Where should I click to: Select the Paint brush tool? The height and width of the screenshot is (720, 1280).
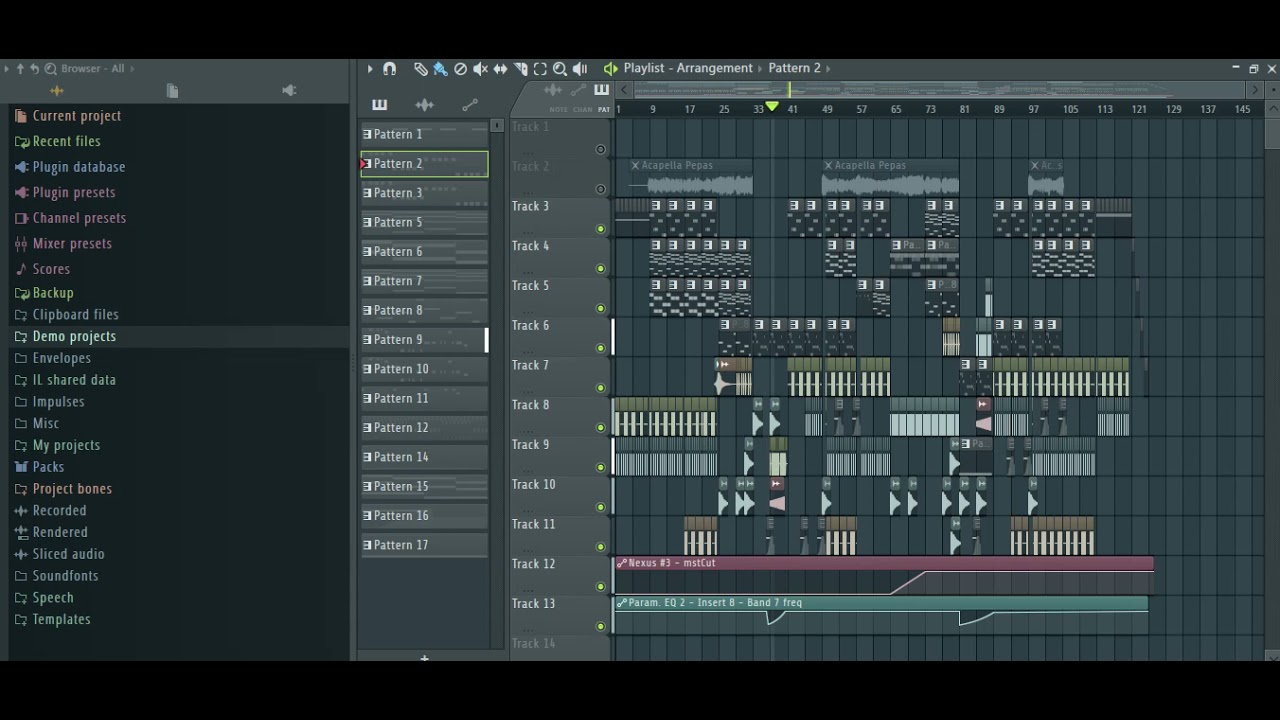pyautogui.click(x=440, y=68)
